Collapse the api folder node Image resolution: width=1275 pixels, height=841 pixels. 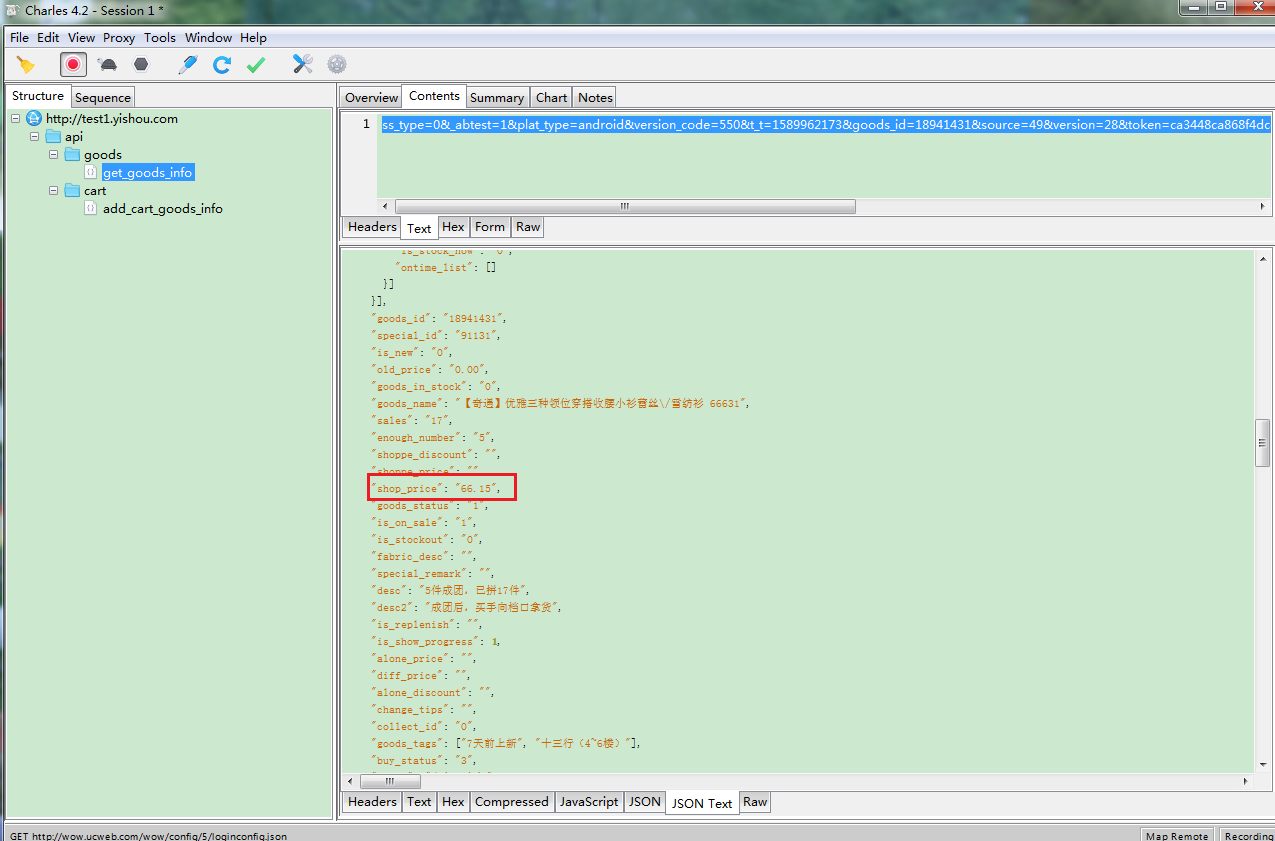35,137
